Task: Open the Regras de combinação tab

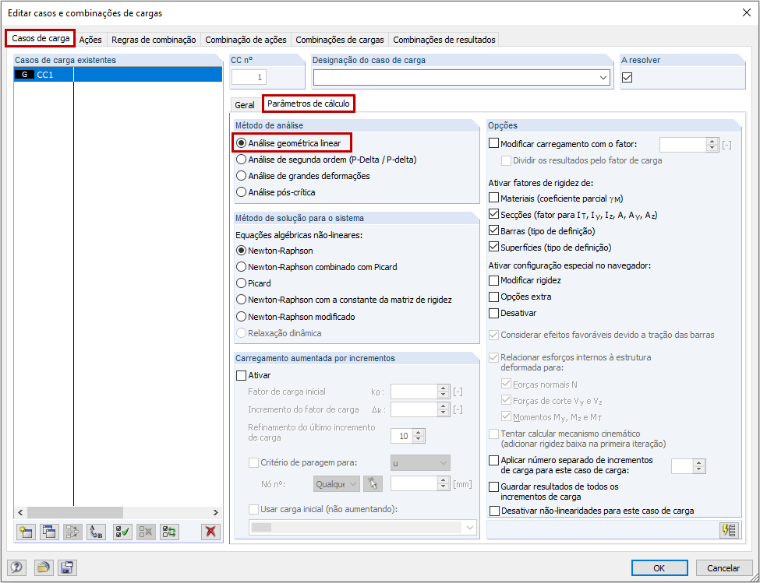Action: [154, 40]
